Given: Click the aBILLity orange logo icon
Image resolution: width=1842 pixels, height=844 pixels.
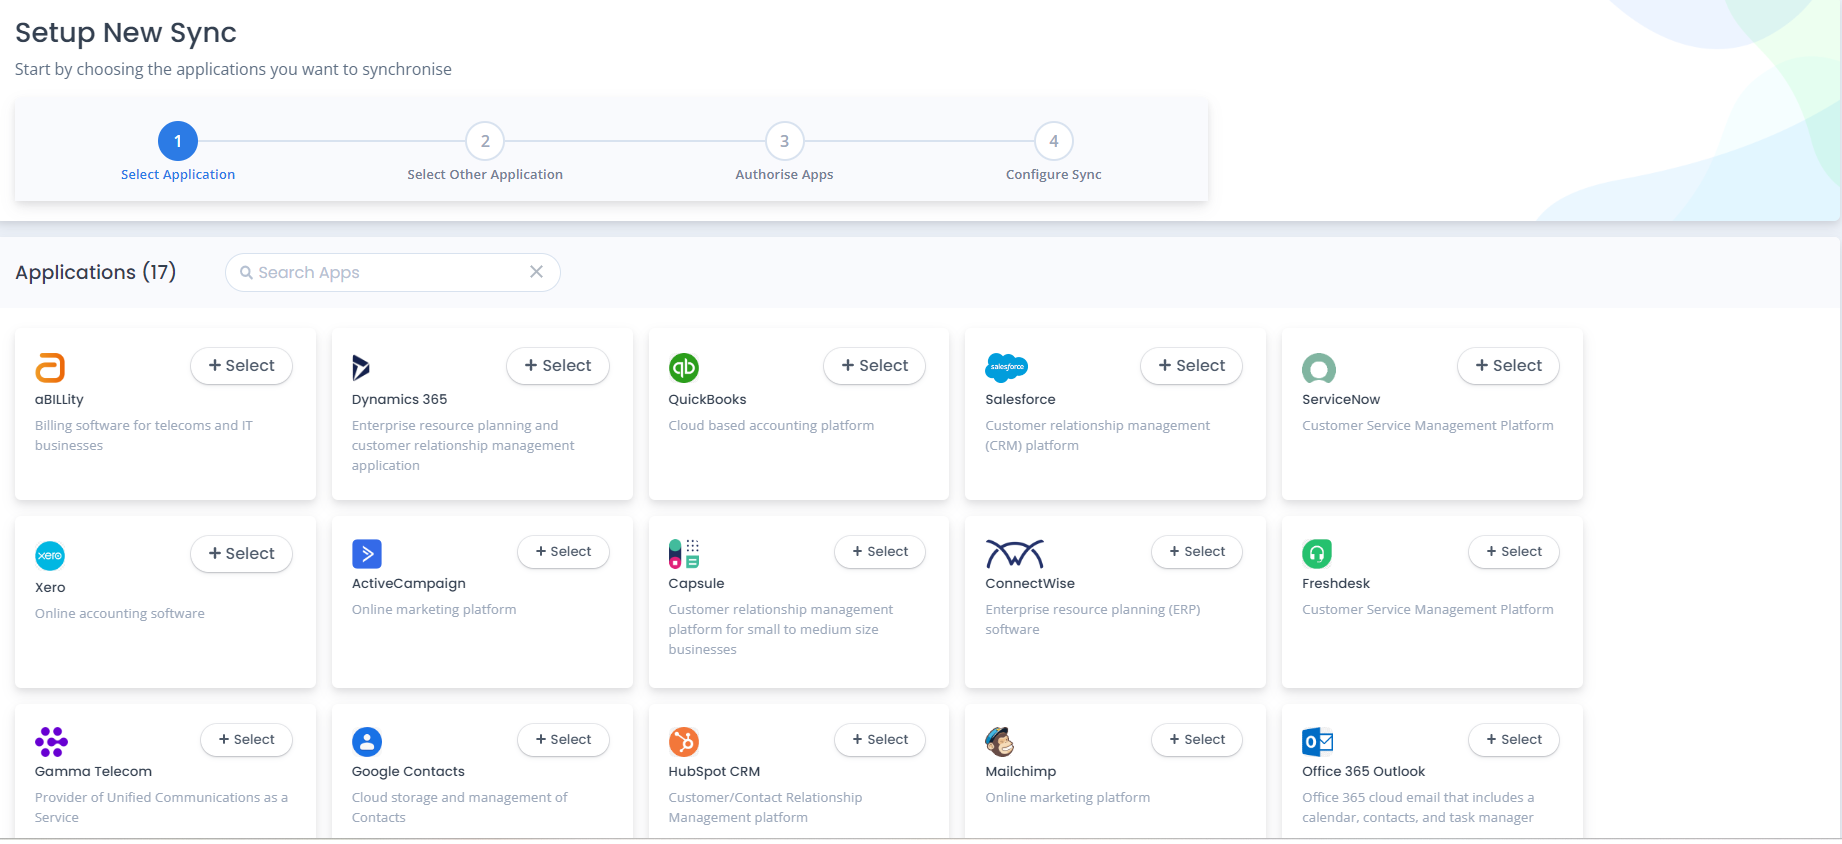Looking at the screenshot, I should [50, 368].
